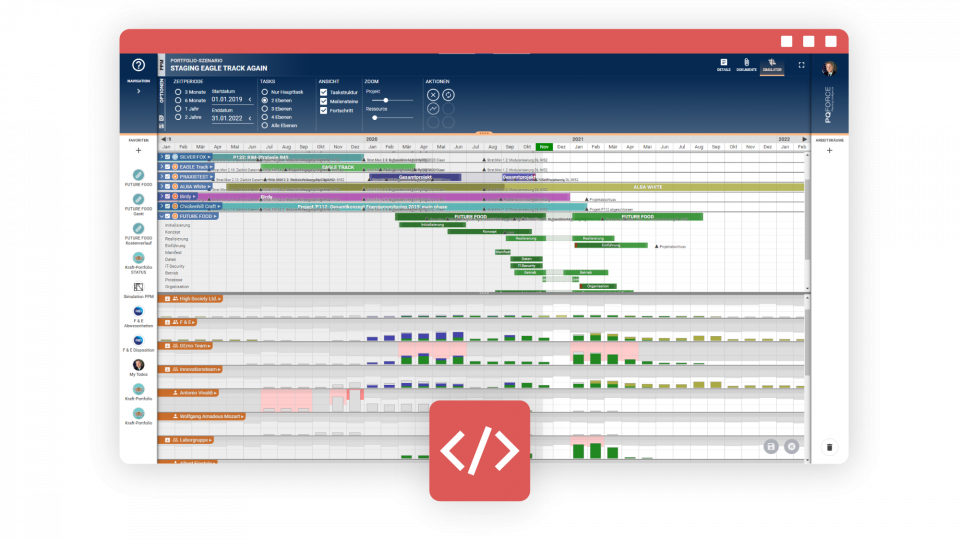Select the 6 Monate time period
Screen dimensions: 960x540
(x=178, y=100)
